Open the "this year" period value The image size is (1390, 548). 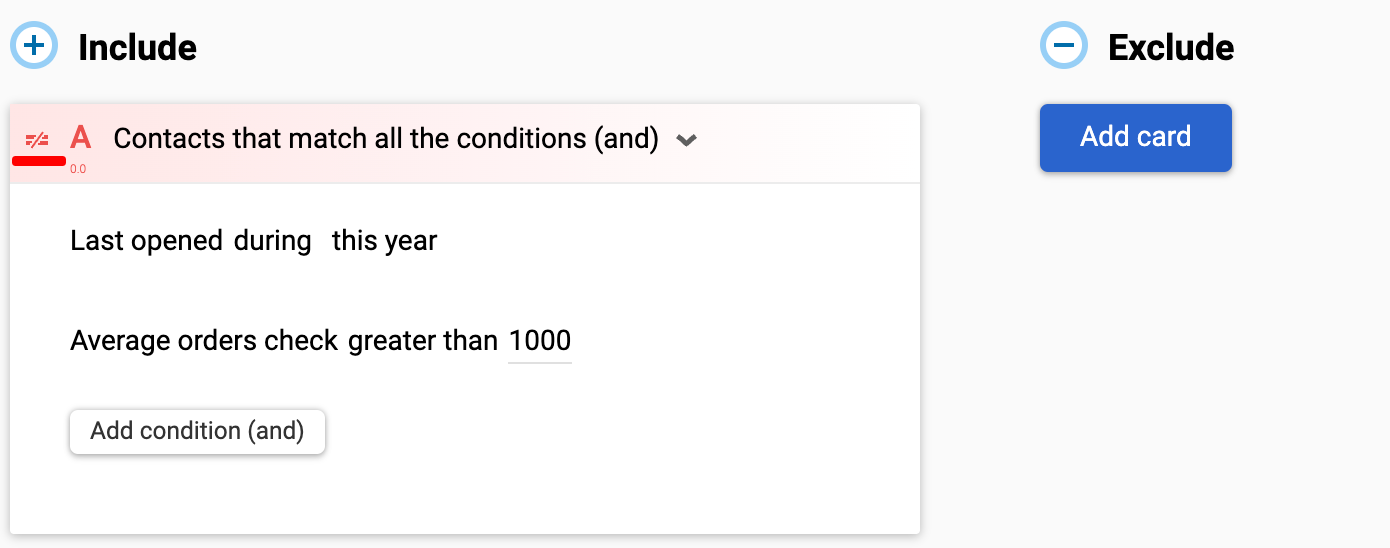385,241
